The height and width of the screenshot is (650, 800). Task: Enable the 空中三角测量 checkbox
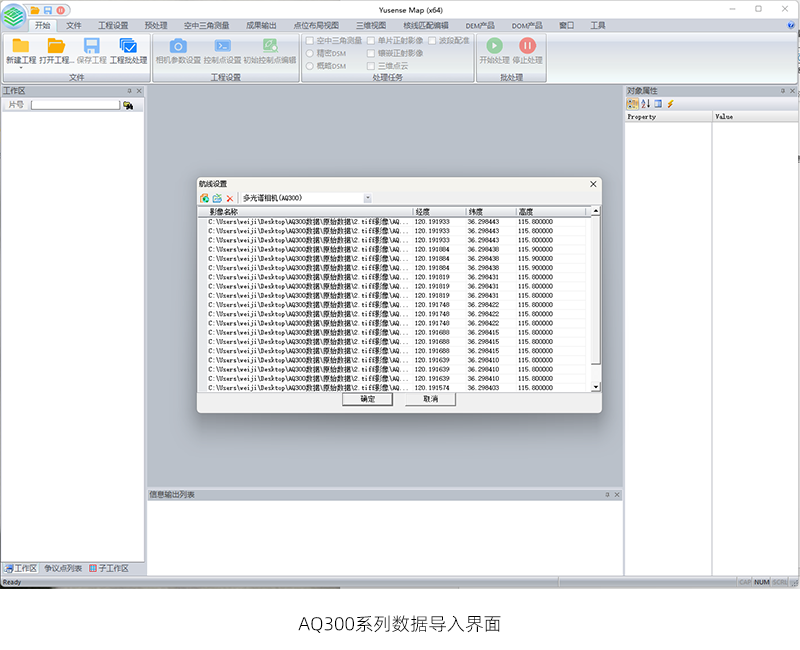tap(310, 41)
